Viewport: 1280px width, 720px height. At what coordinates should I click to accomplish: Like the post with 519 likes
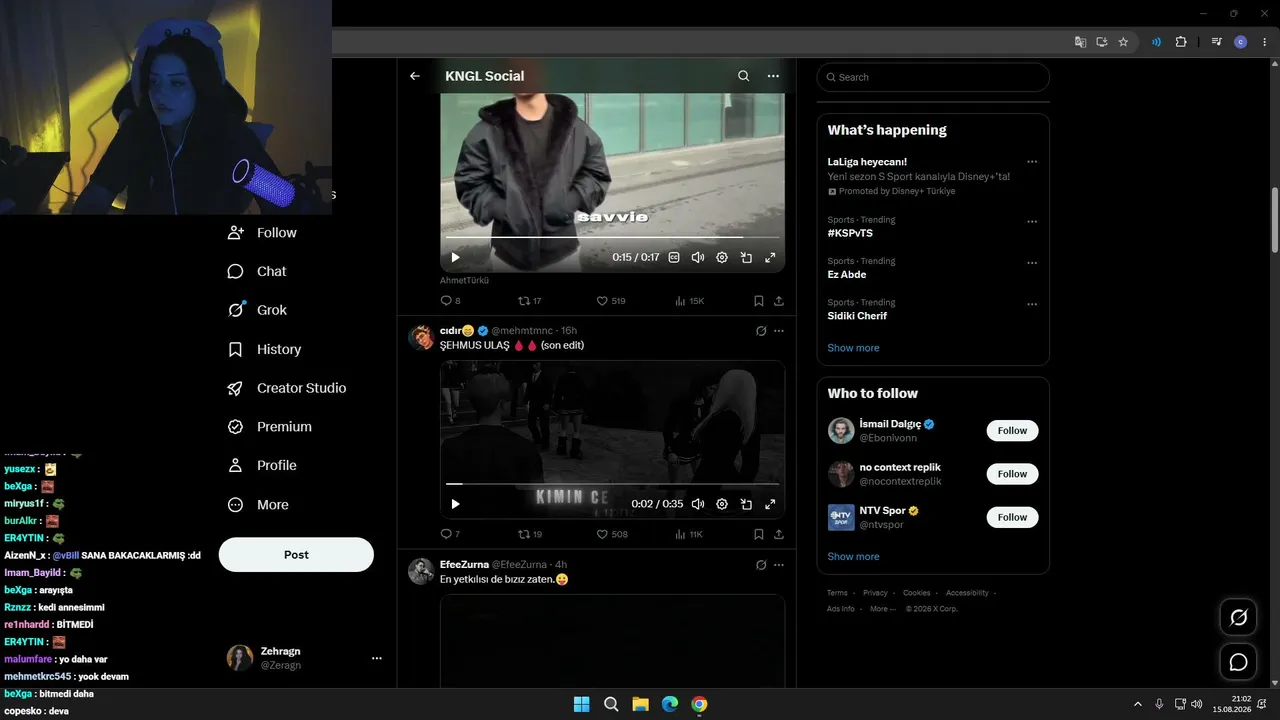click(611, 301)
